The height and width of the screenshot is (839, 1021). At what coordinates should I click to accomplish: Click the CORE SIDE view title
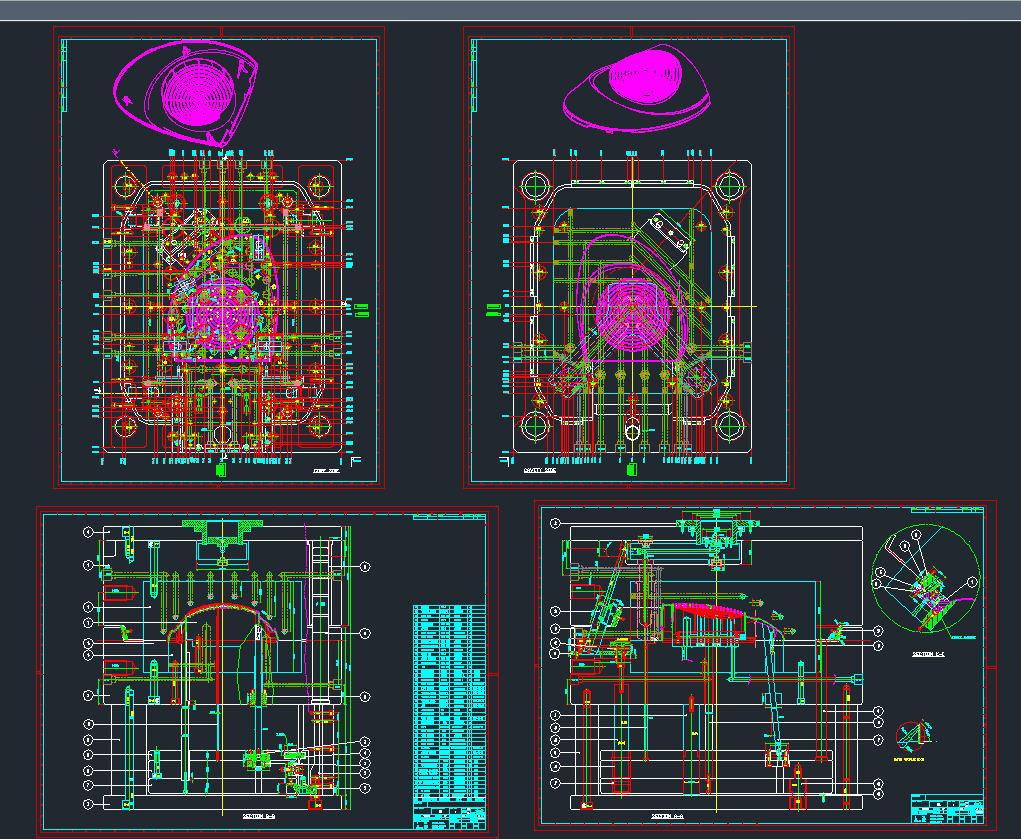(x=326, y=470)
